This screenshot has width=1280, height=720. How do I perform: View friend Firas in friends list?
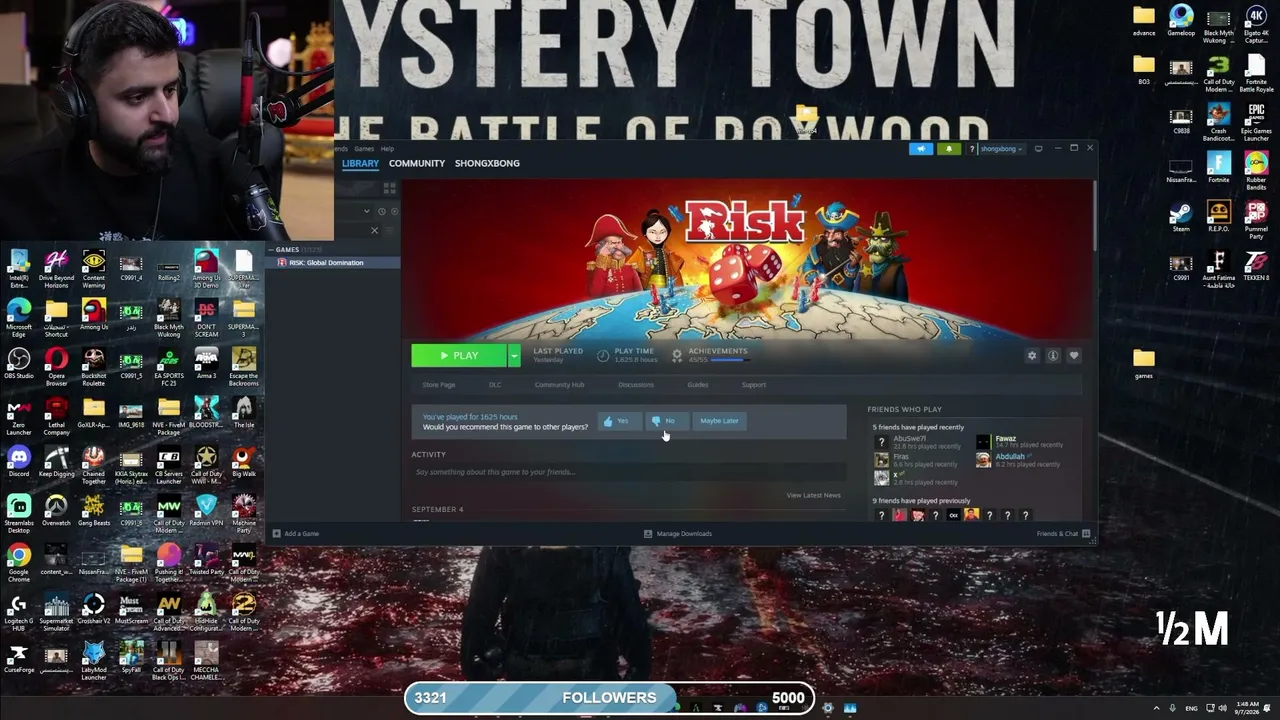tap(915, 460)
